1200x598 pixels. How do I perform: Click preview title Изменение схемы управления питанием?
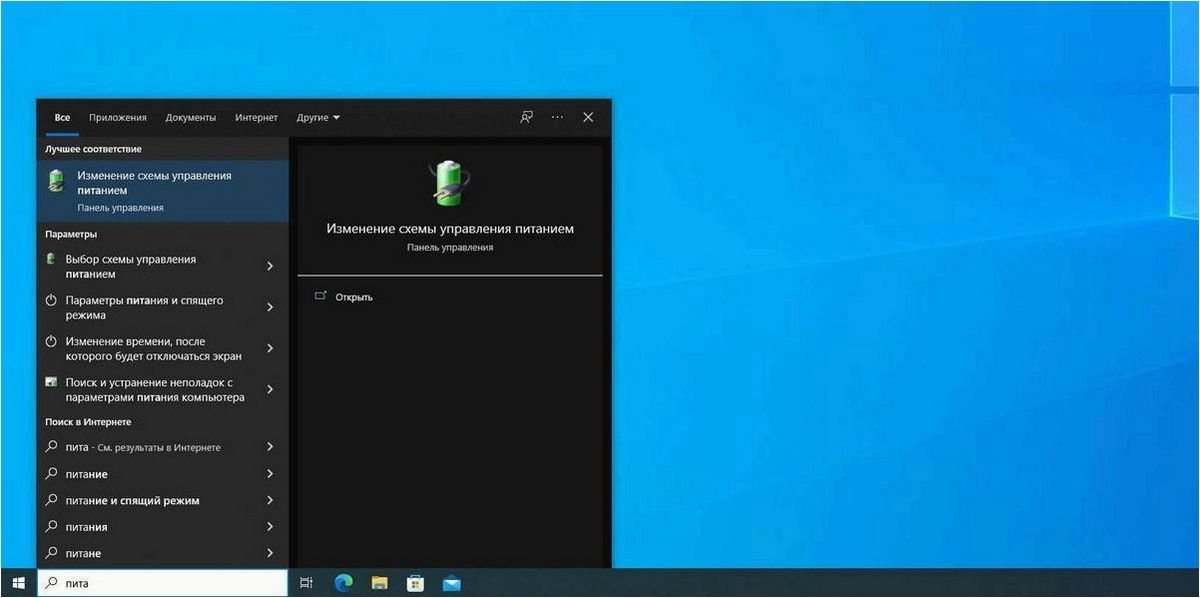(450, 228)
